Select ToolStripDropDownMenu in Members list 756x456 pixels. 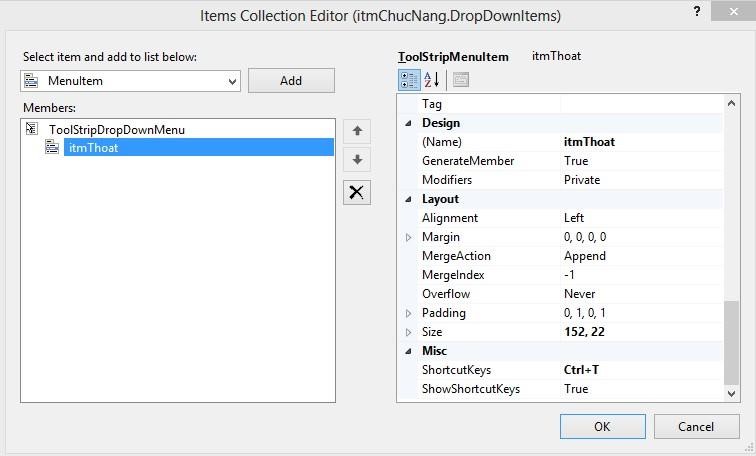[116, 129]
